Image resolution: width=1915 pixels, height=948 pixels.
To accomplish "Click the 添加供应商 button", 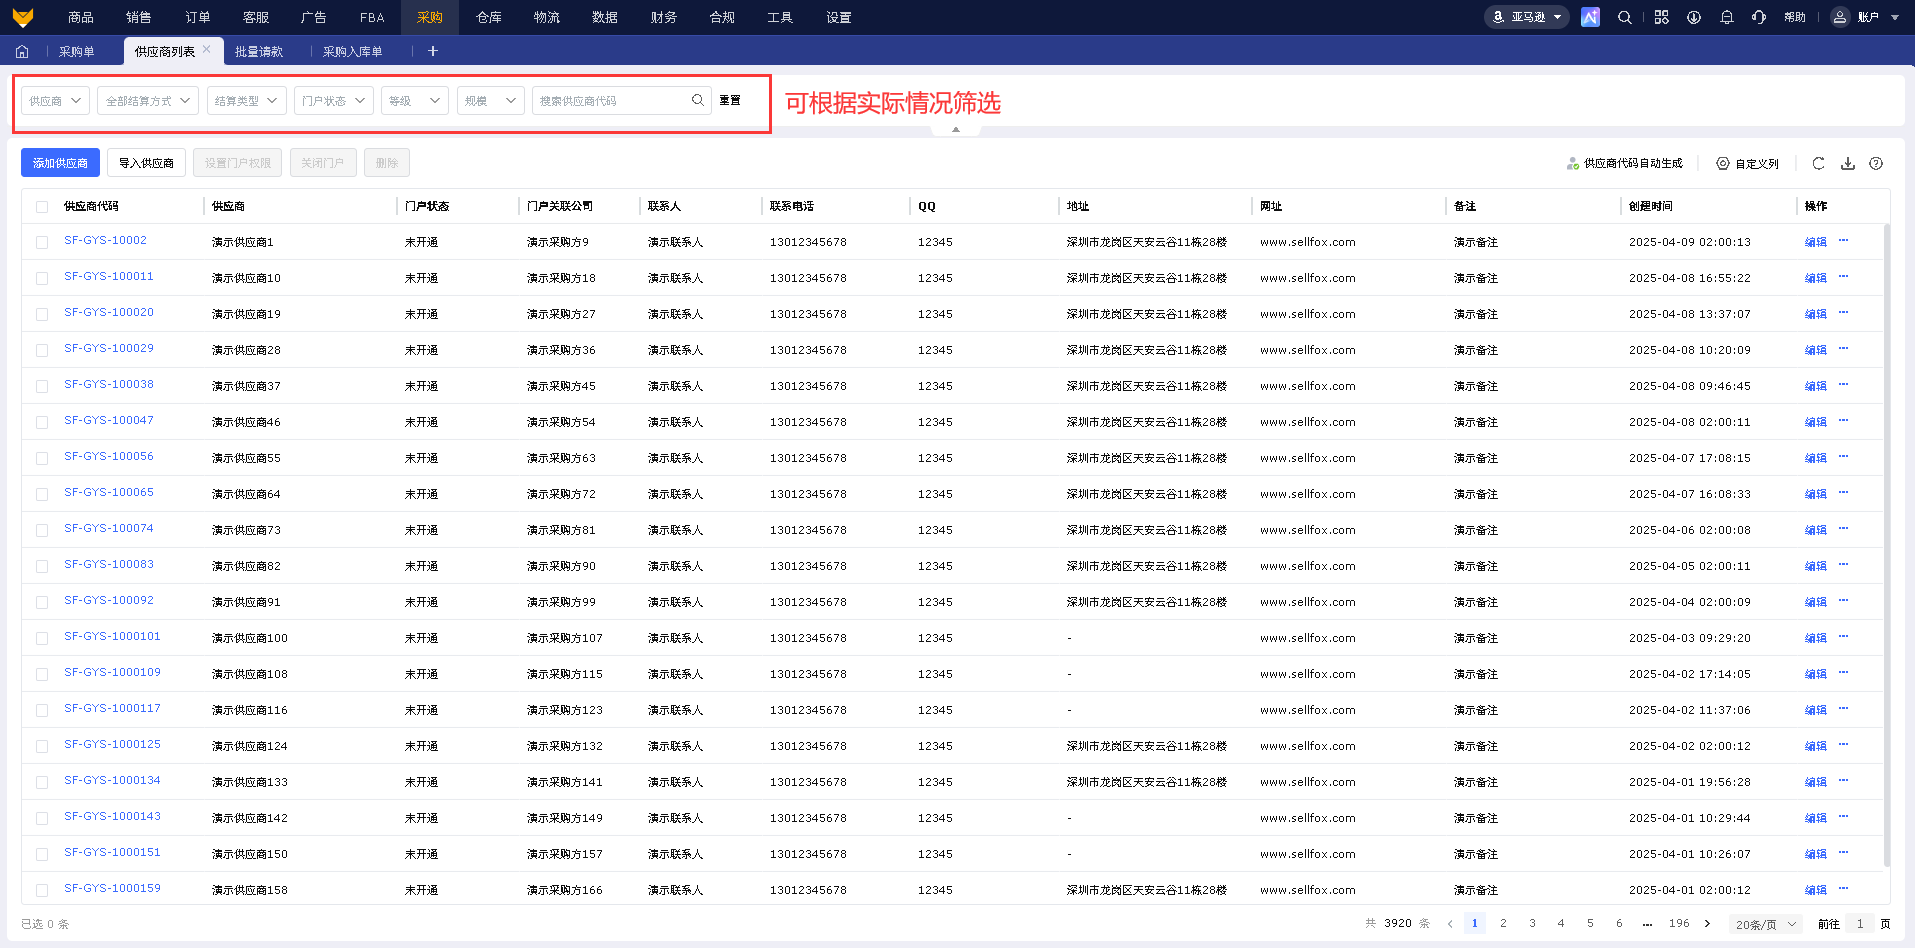I will 60,163.
